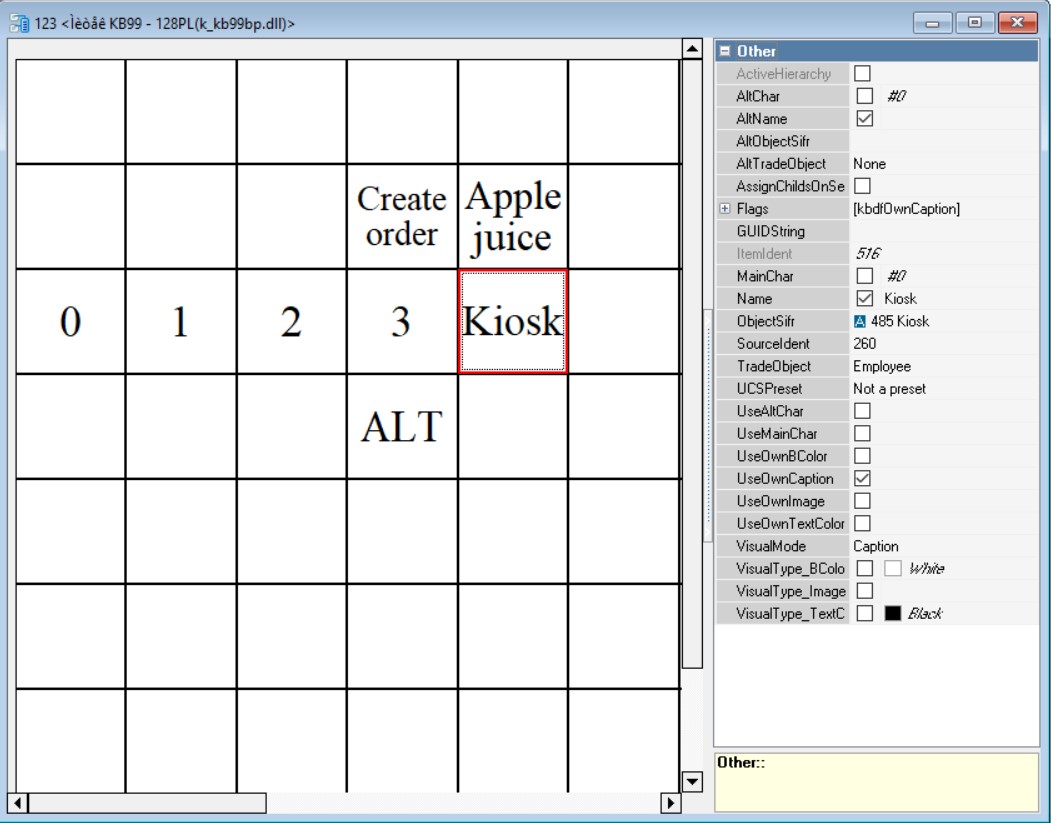Click the horizontal scrollbar right arrow

click(671, 803)
